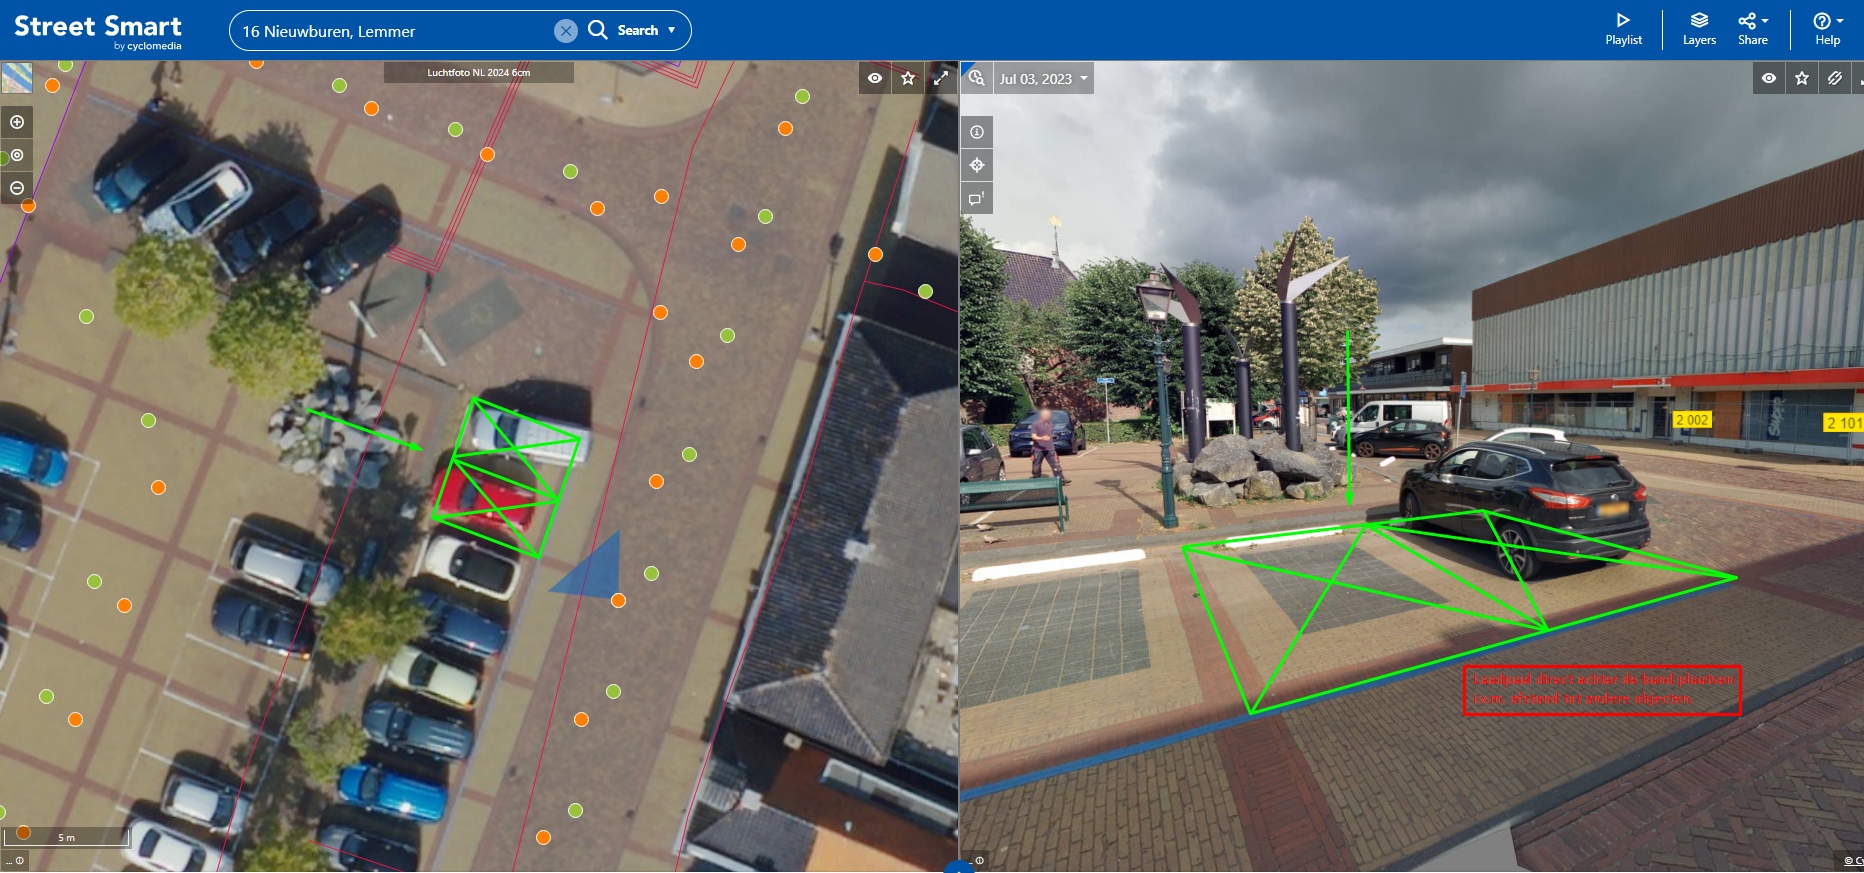Open the historical imagery search icon
Image resolution: width=1864 pixels, height=873 pixels.
coord(976,78)
